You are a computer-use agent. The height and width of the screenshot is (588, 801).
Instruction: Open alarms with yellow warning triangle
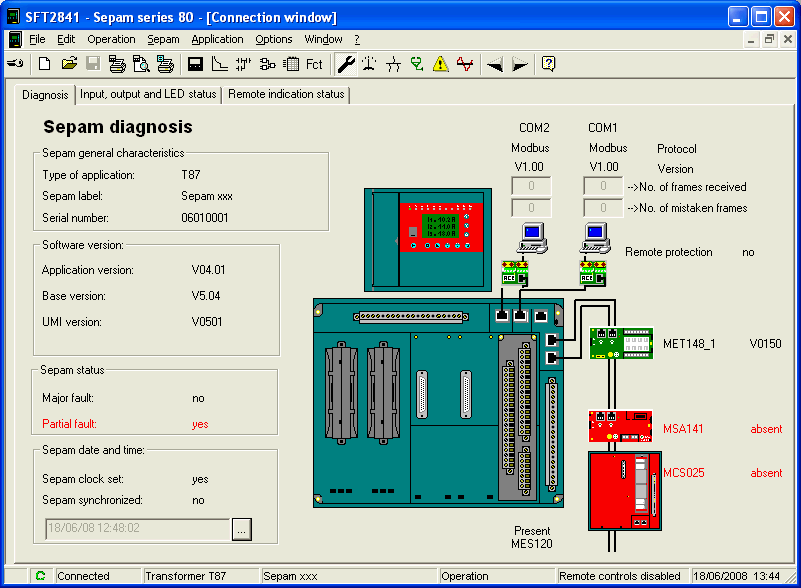(x=440, y=64)
